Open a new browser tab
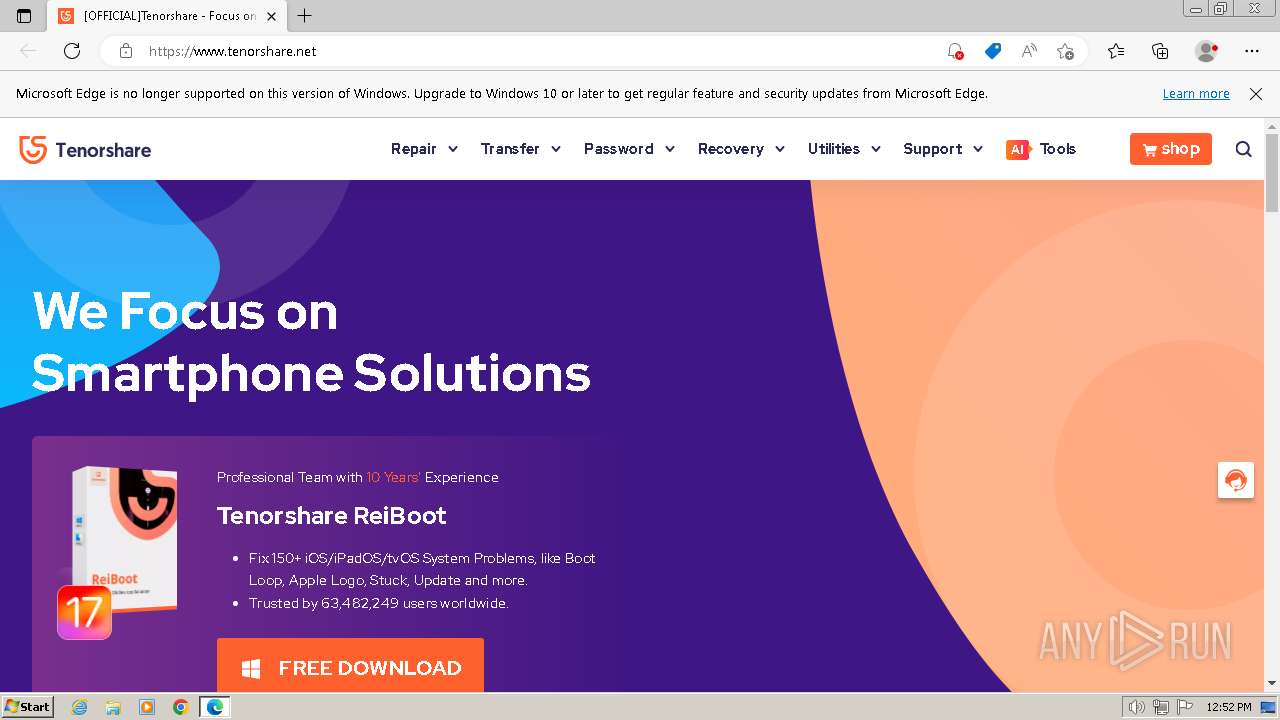Image resolution: width=1280 pixels, height=720 pixels. [x=305, y=16]
